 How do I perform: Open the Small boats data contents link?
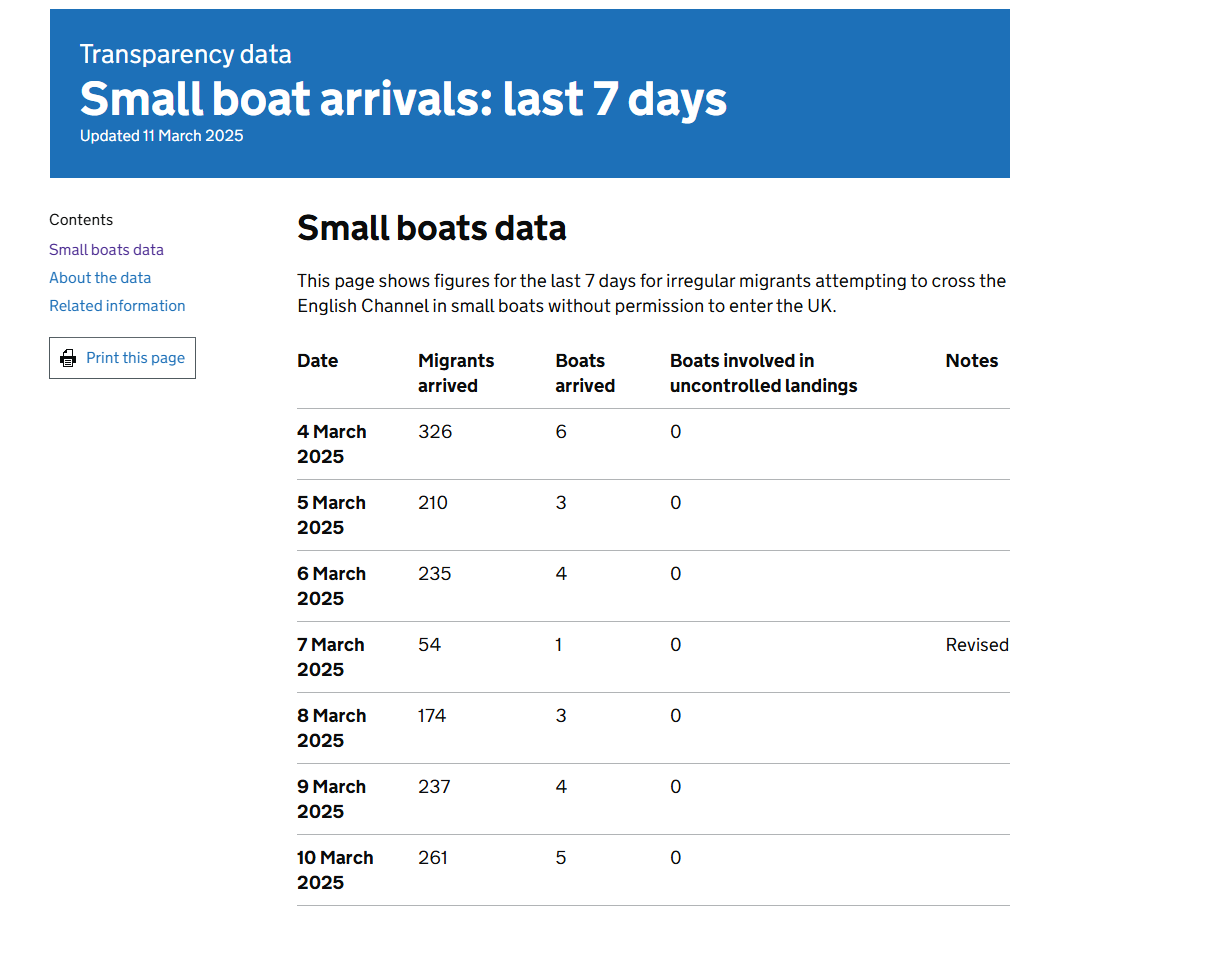click(x=106, y=250)
